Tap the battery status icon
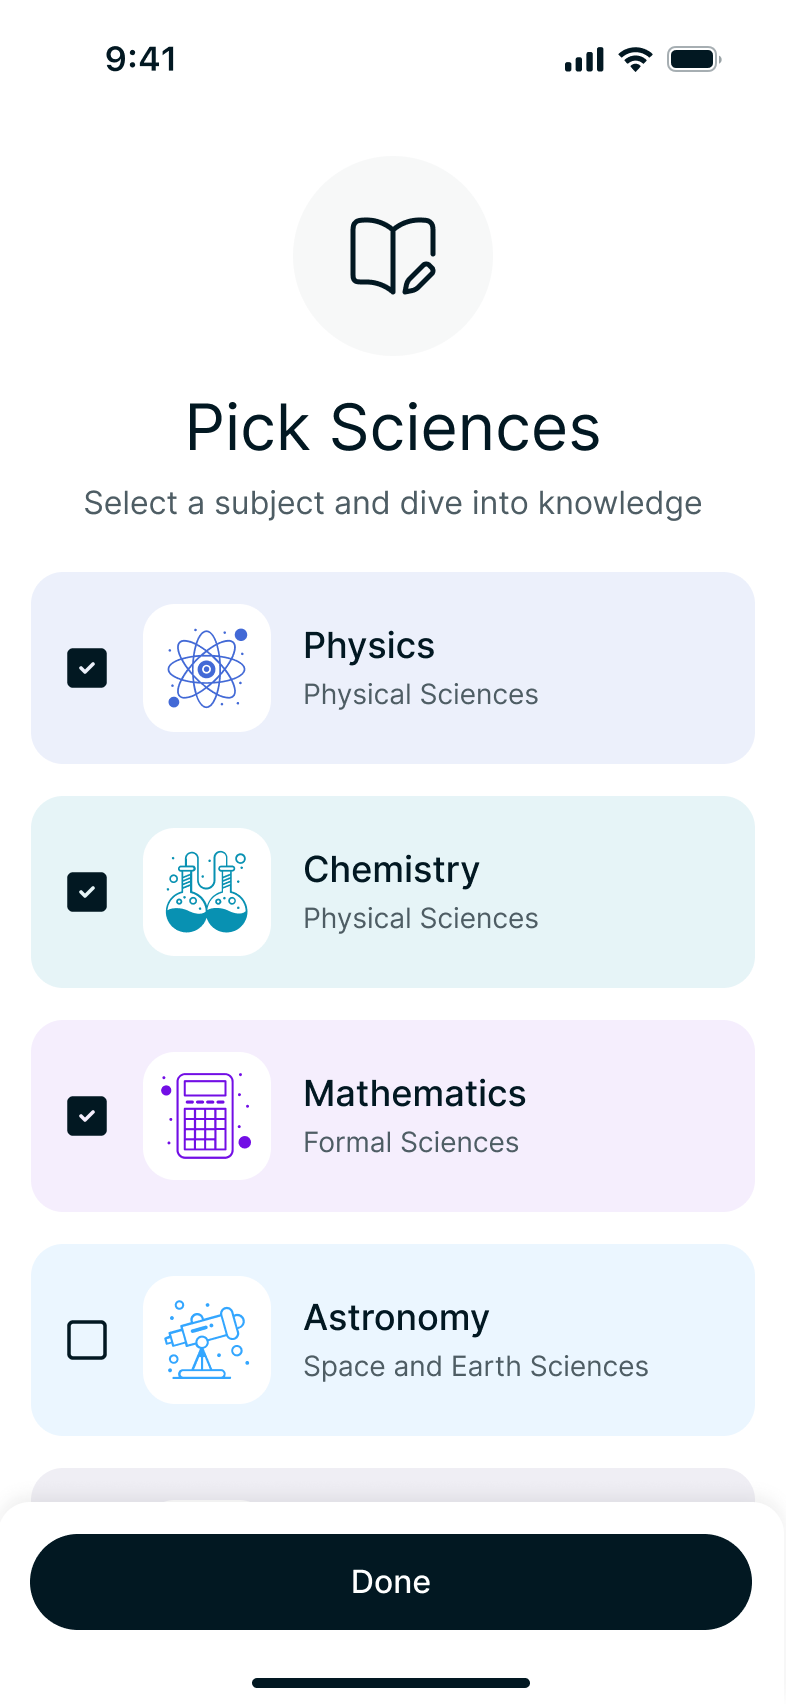 coord(694,59)
